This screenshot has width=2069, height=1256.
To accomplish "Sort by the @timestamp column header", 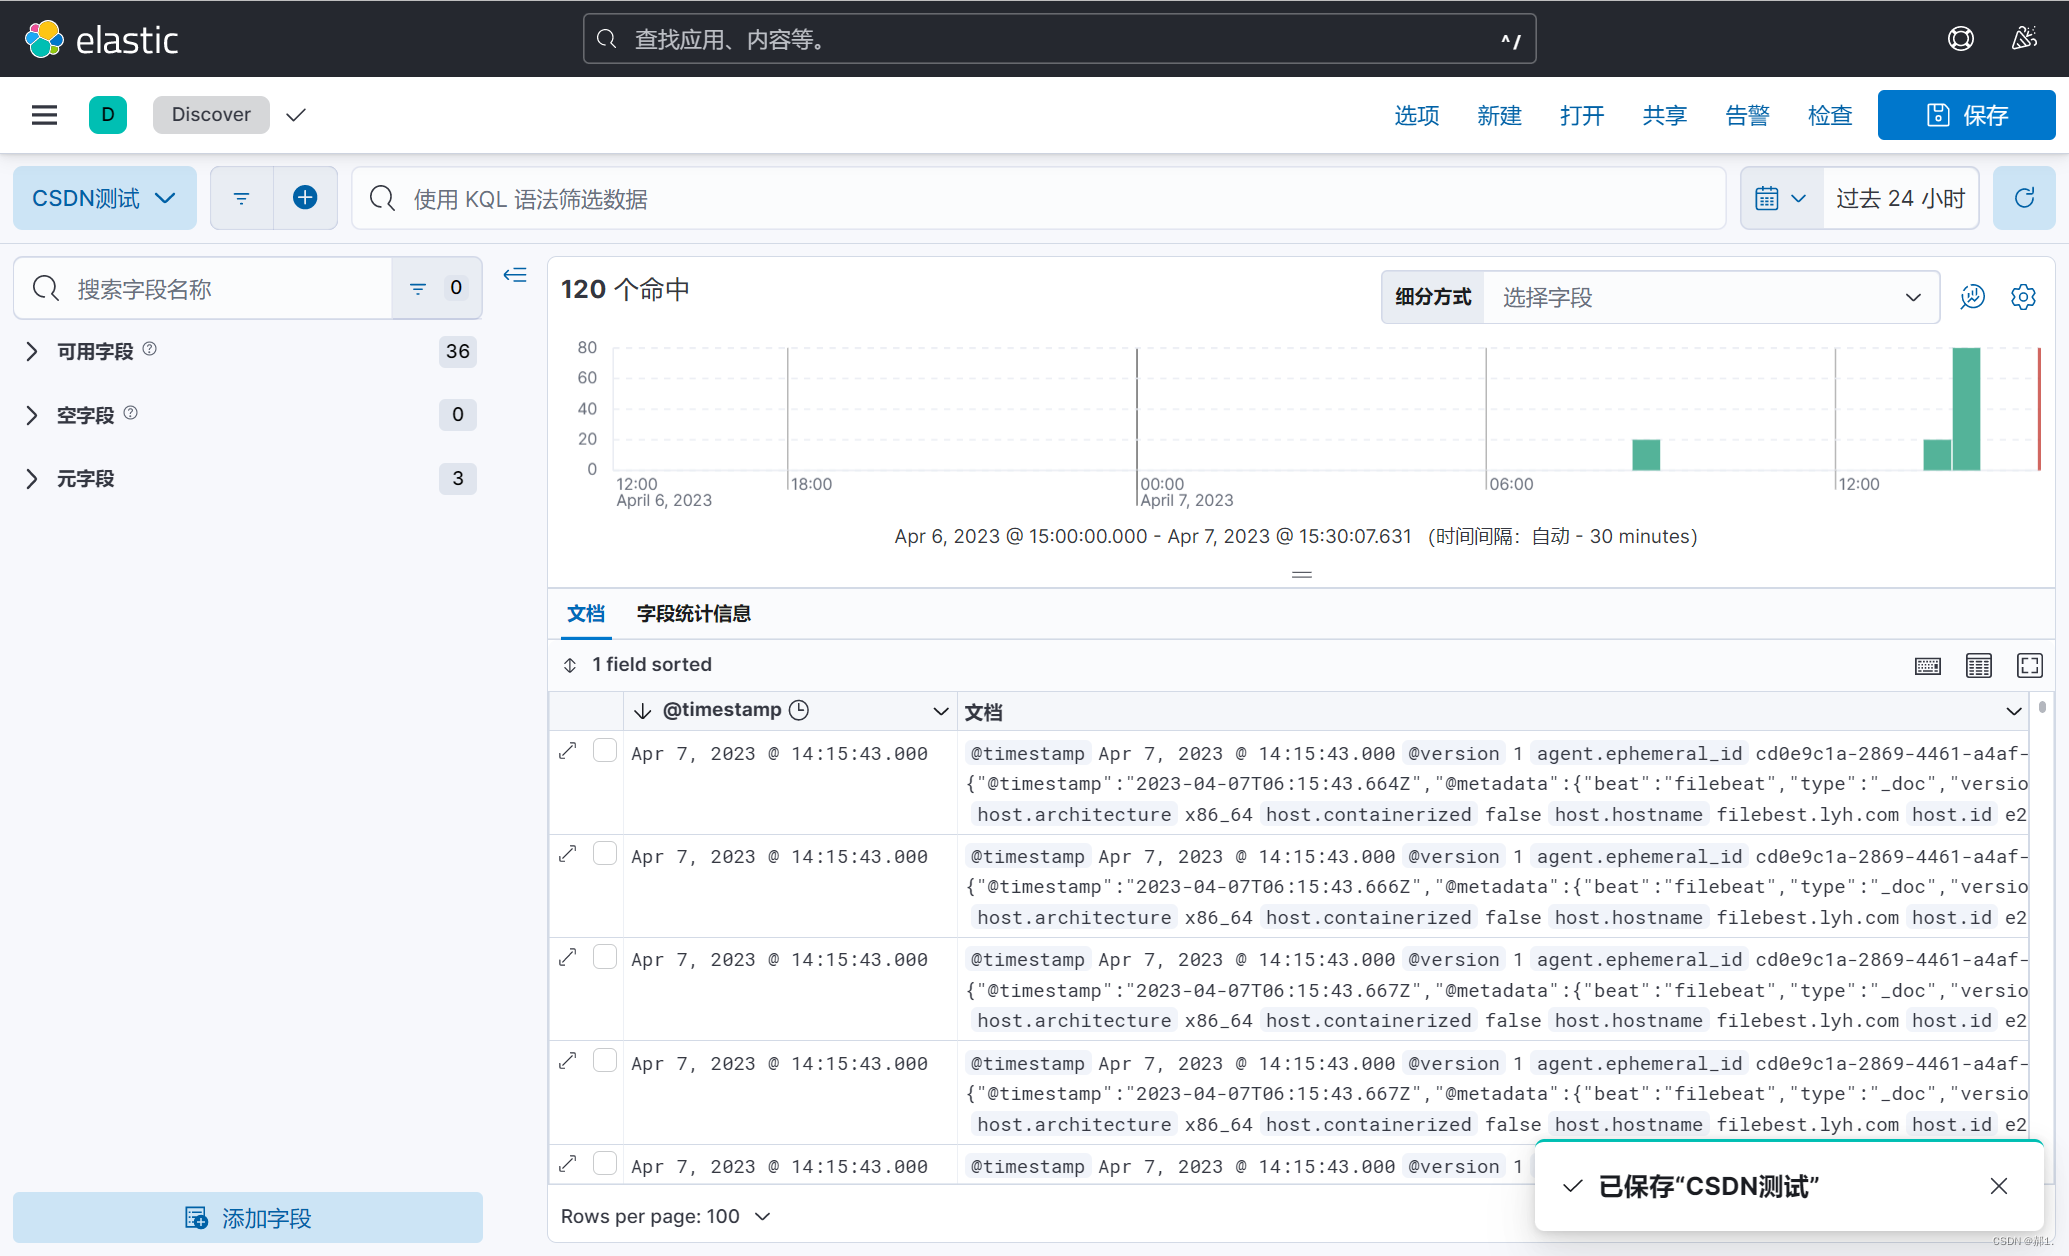I will click(x=722, y=710).
